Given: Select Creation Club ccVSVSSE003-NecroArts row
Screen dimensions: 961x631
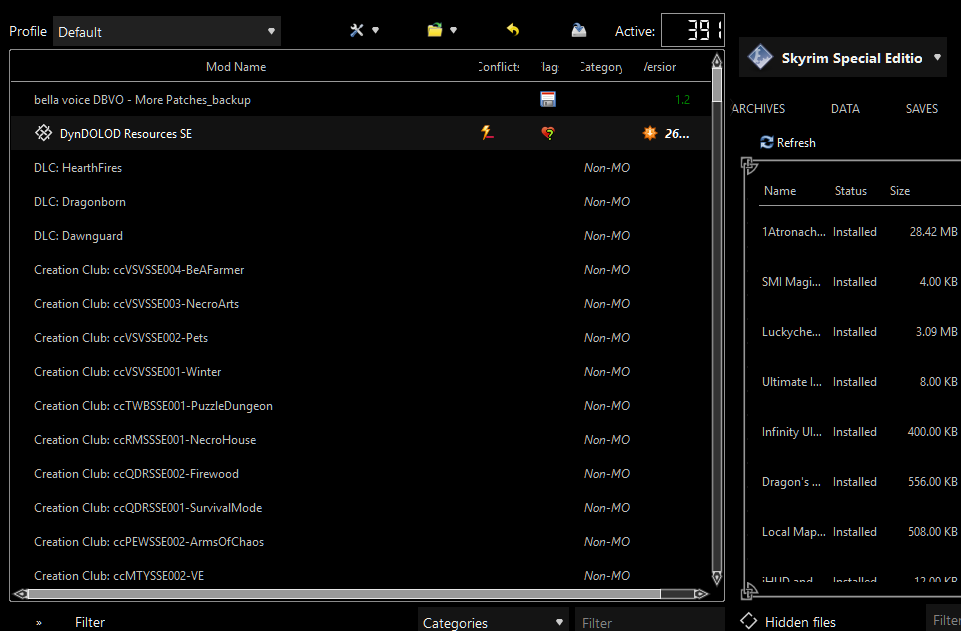Looking at the screenshot, I should [361, 303].
